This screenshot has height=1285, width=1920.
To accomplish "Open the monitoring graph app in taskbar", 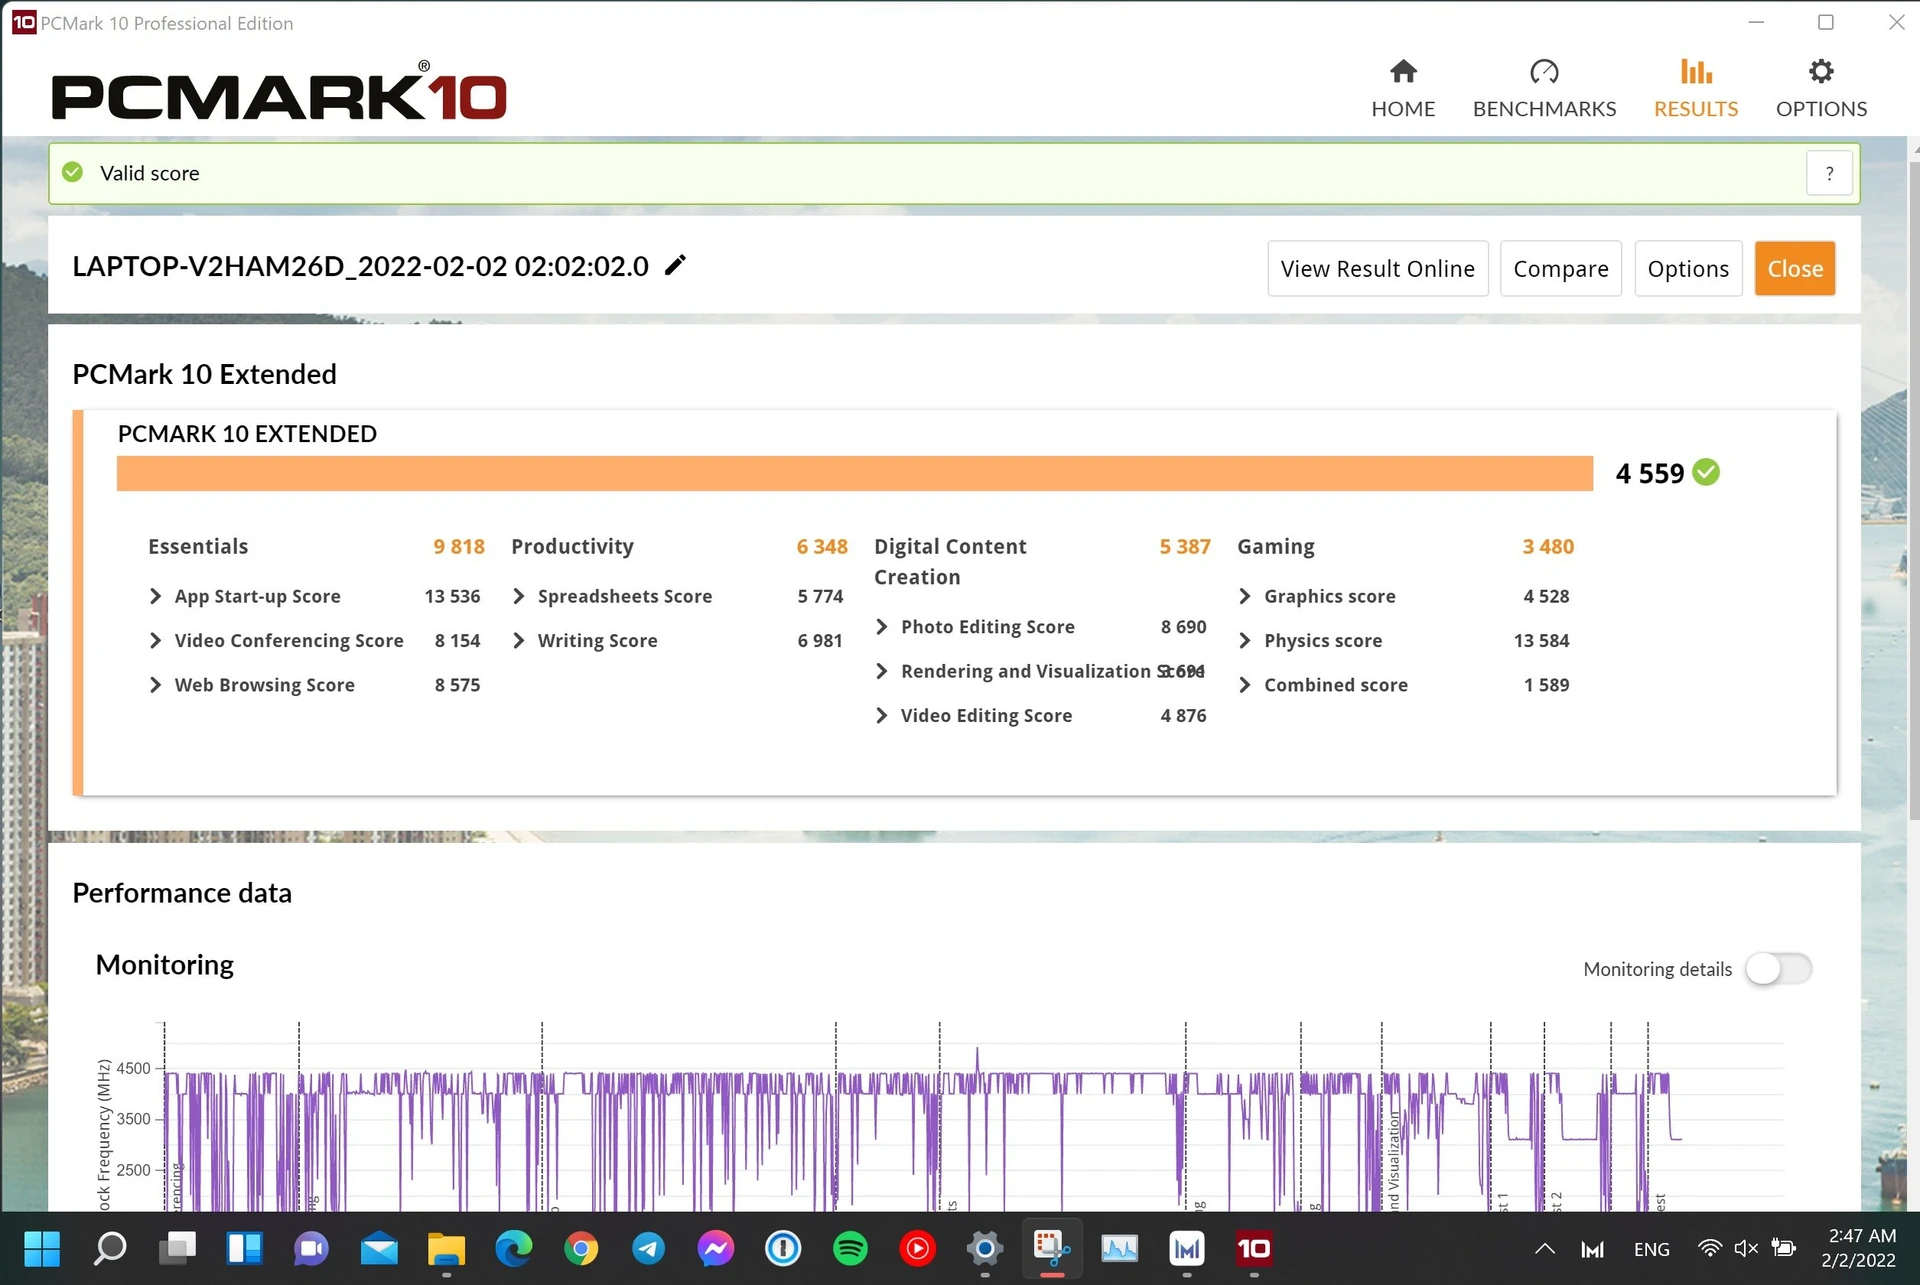I will point(1119,1249).
